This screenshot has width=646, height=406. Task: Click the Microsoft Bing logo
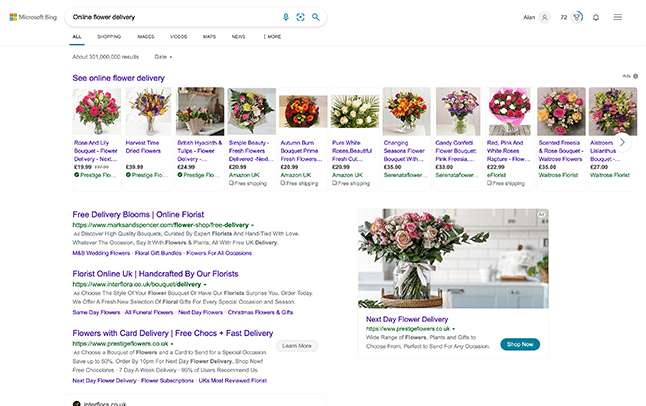pyautogui.click(x=33, y=17)
